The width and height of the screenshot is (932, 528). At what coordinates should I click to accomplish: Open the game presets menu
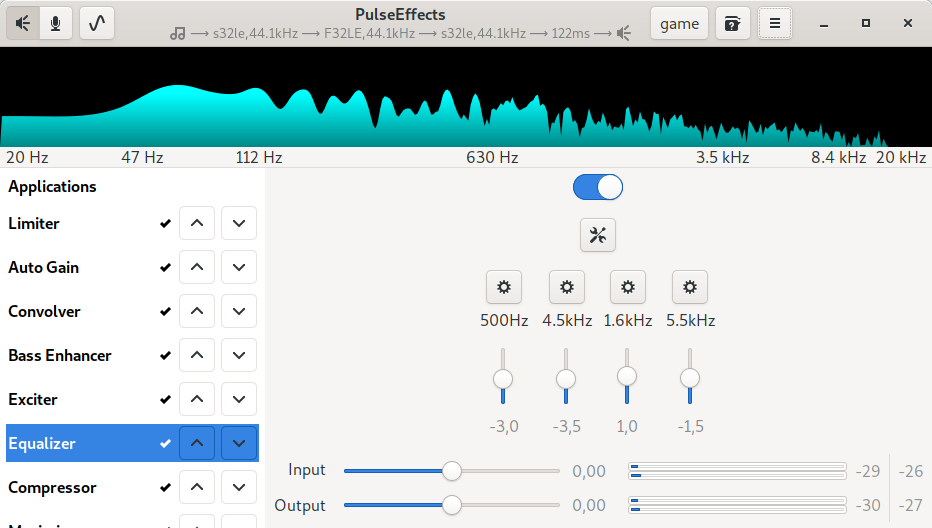(679, 23)
